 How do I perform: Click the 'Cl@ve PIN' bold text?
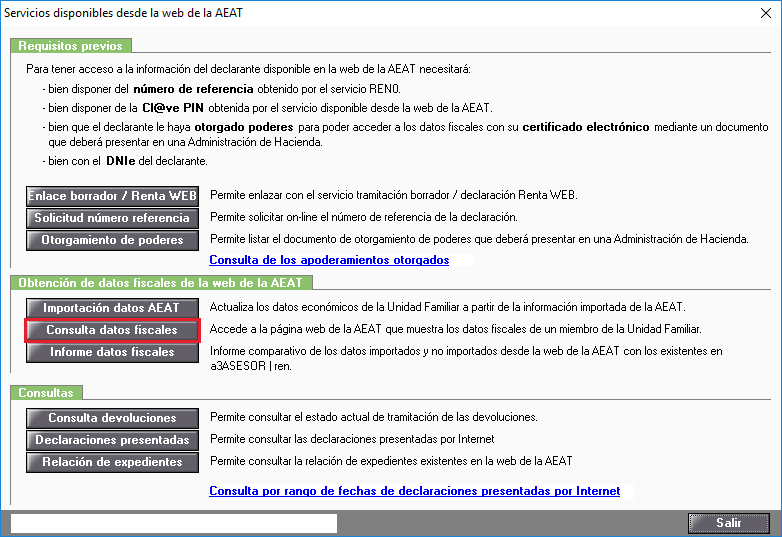click(x=173, y=108)
